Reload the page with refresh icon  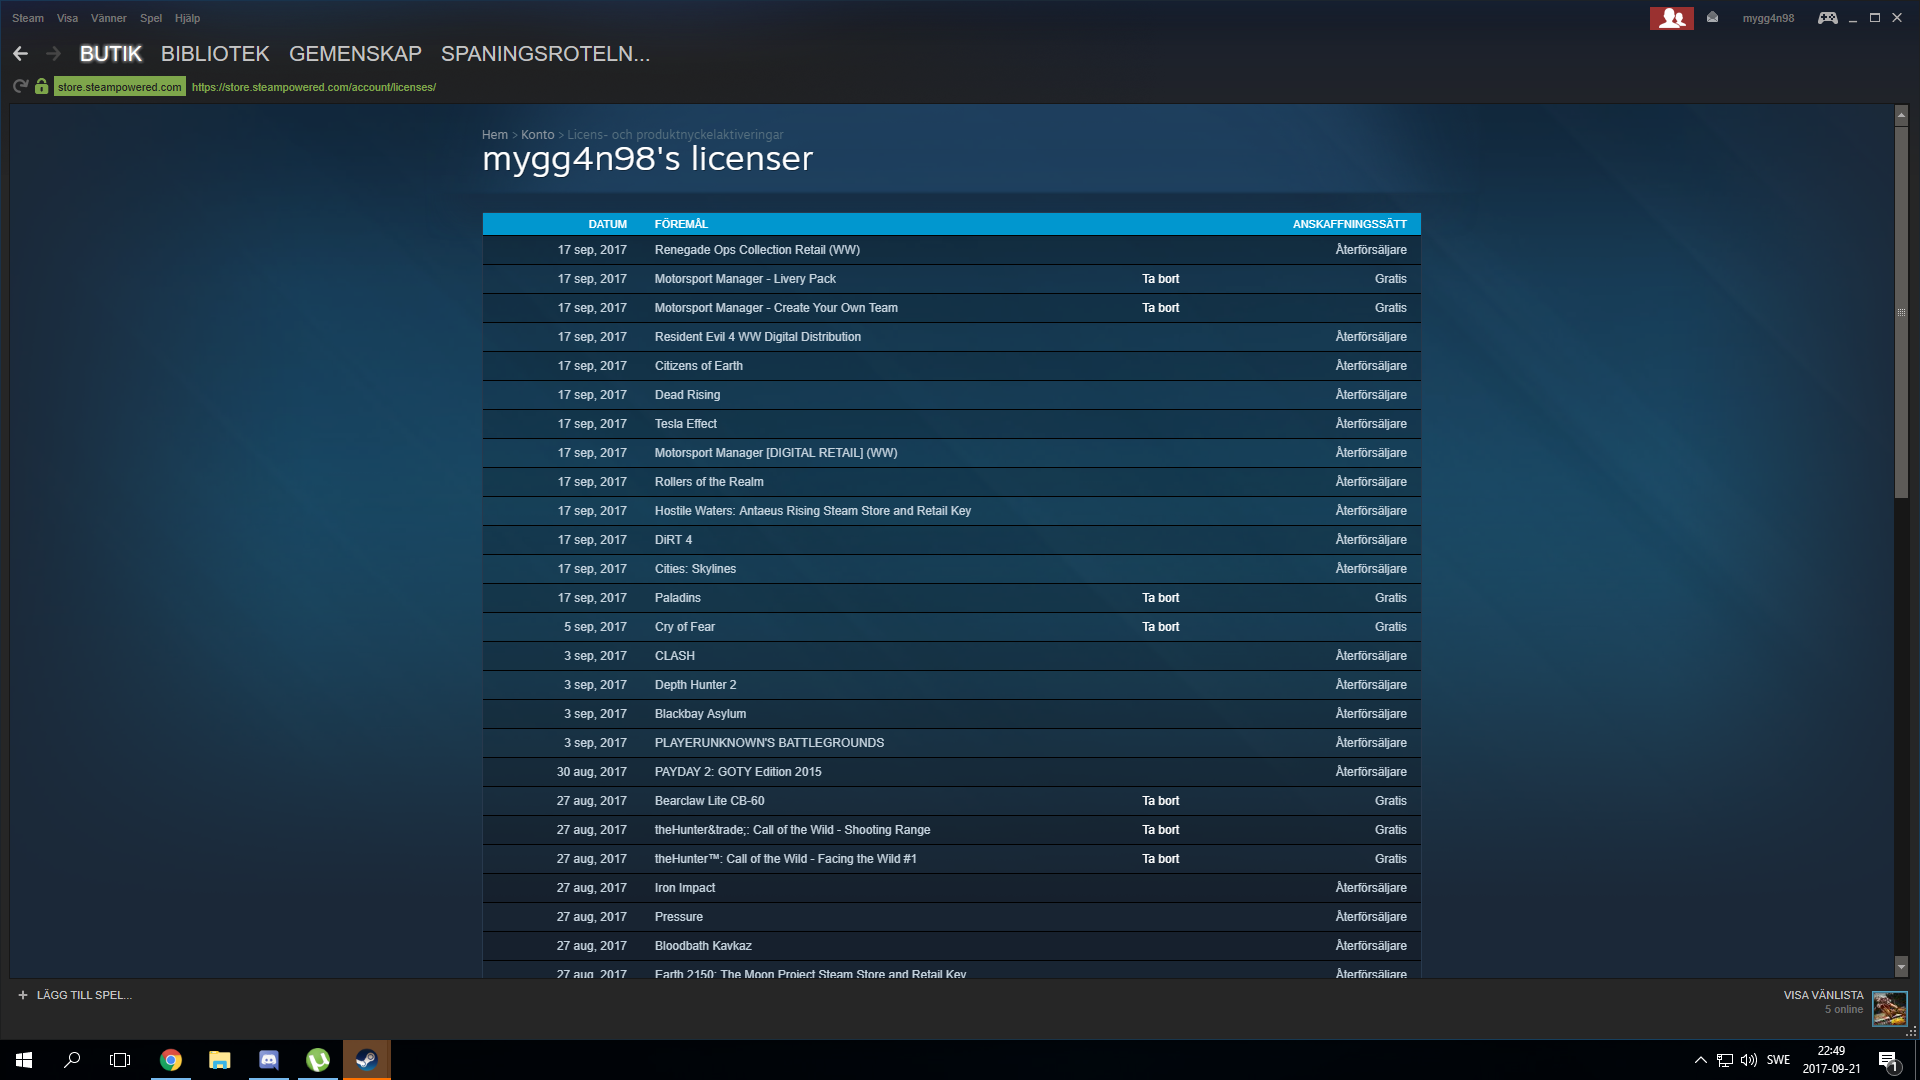[20, 87]
